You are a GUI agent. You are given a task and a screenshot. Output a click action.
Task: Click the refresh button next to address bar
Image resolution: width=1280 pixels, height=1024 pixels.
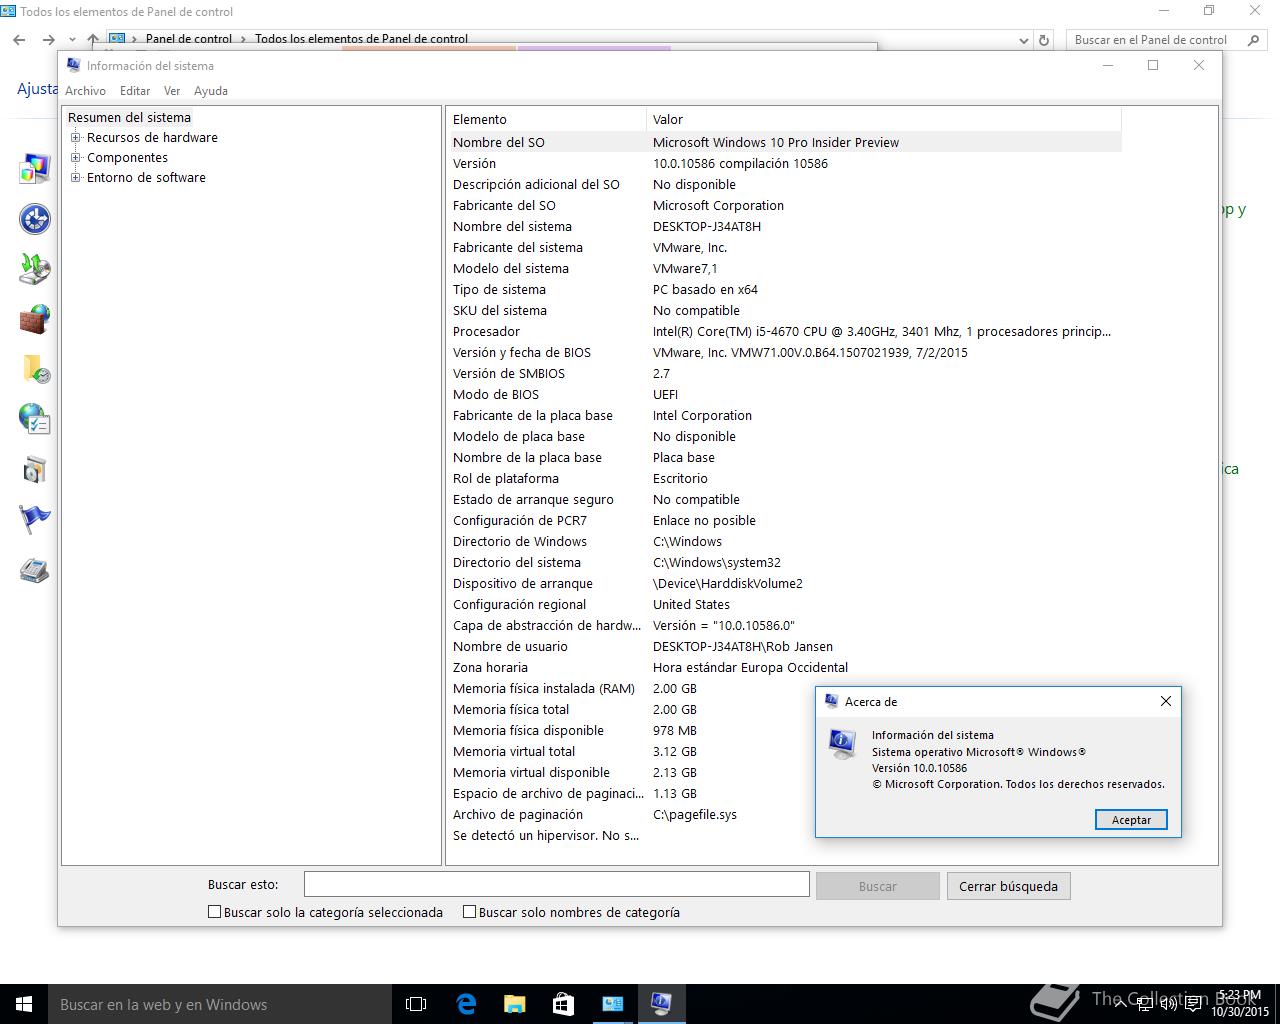(x=1044, y=40)
